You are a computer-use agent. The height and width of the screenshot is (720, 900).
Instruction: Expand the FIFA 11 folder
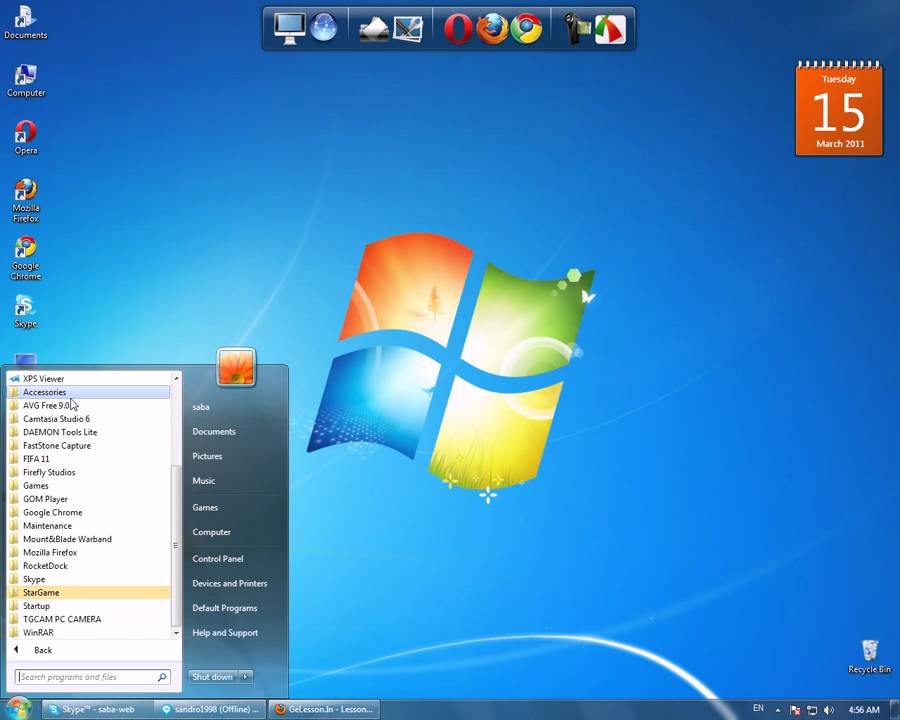tap(89, 459)
